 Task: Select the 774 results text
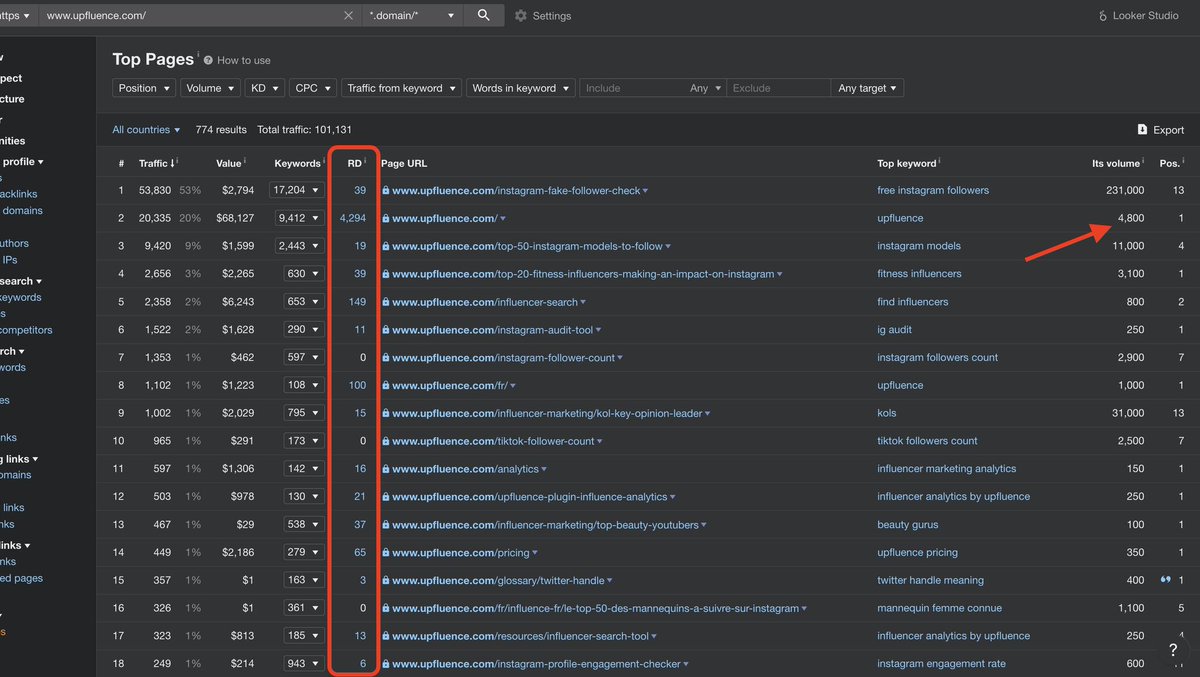pyautogui.click(x=220, y=130)
